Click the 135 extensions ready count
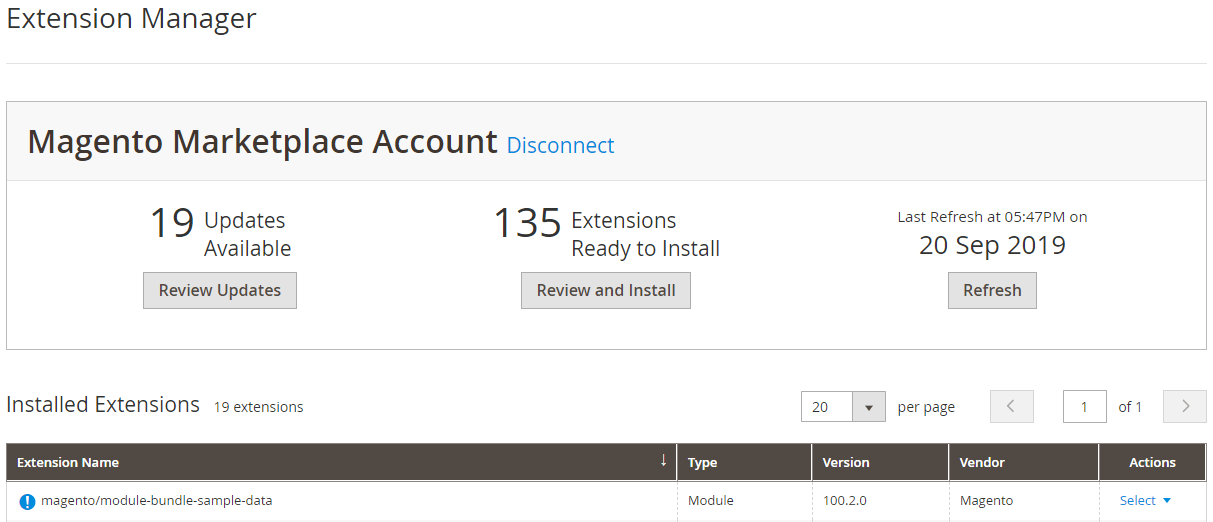This screenshot has height=522, width=1213. pyautogui.click(x=527, y=223)
